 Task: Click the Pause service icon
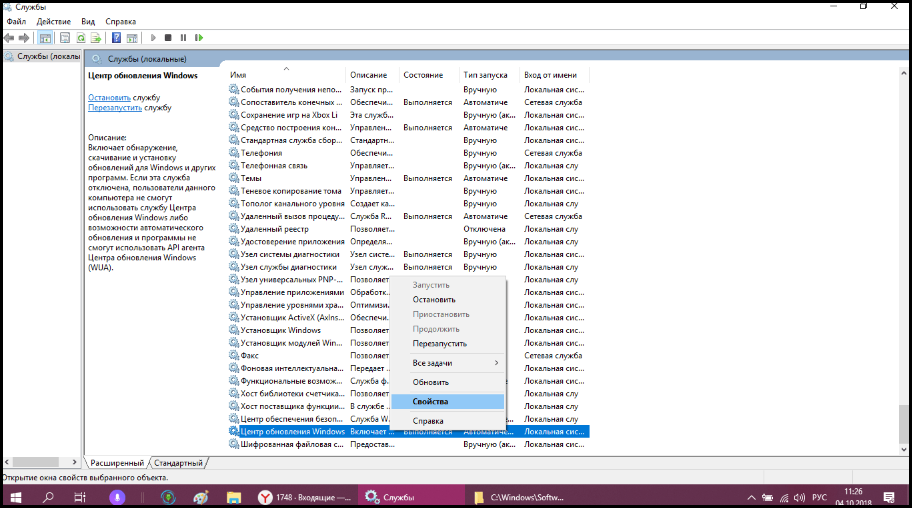pos(183,38)
